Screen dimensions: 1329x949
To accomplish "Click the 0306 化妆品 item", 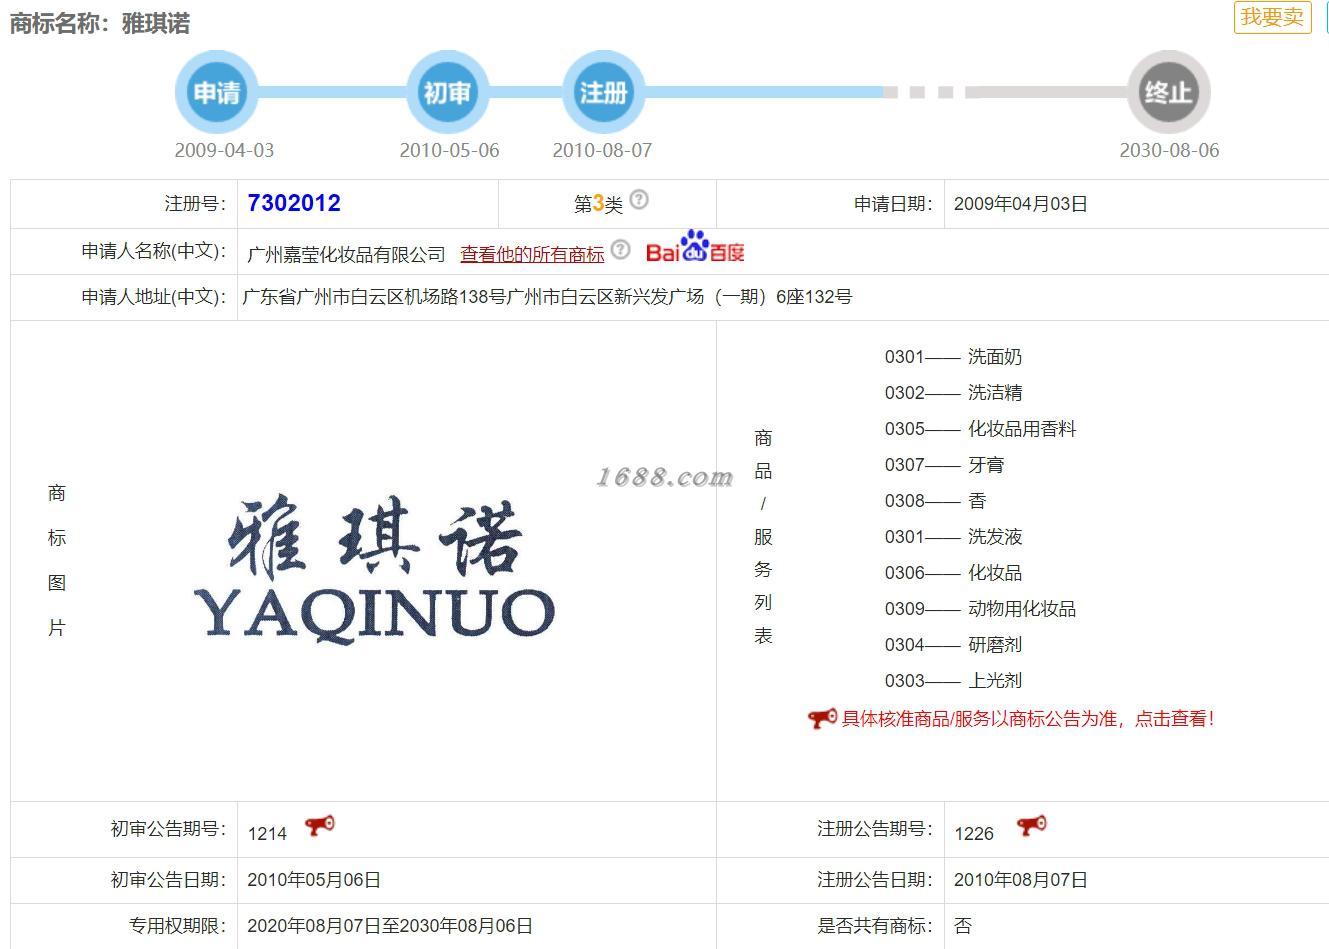I will [953, 573].
